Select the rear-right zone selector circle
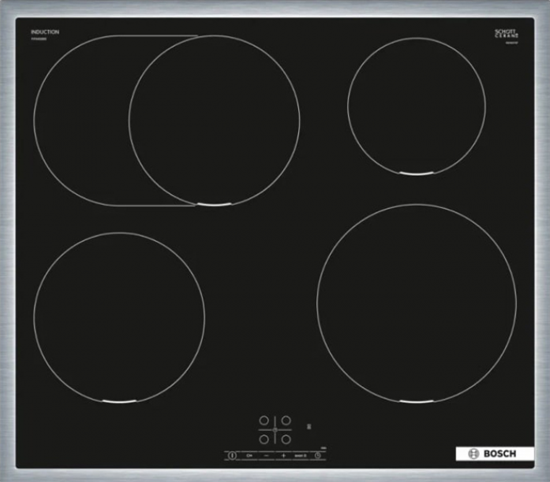The image size is (550, 482). [x=286, y=420]
